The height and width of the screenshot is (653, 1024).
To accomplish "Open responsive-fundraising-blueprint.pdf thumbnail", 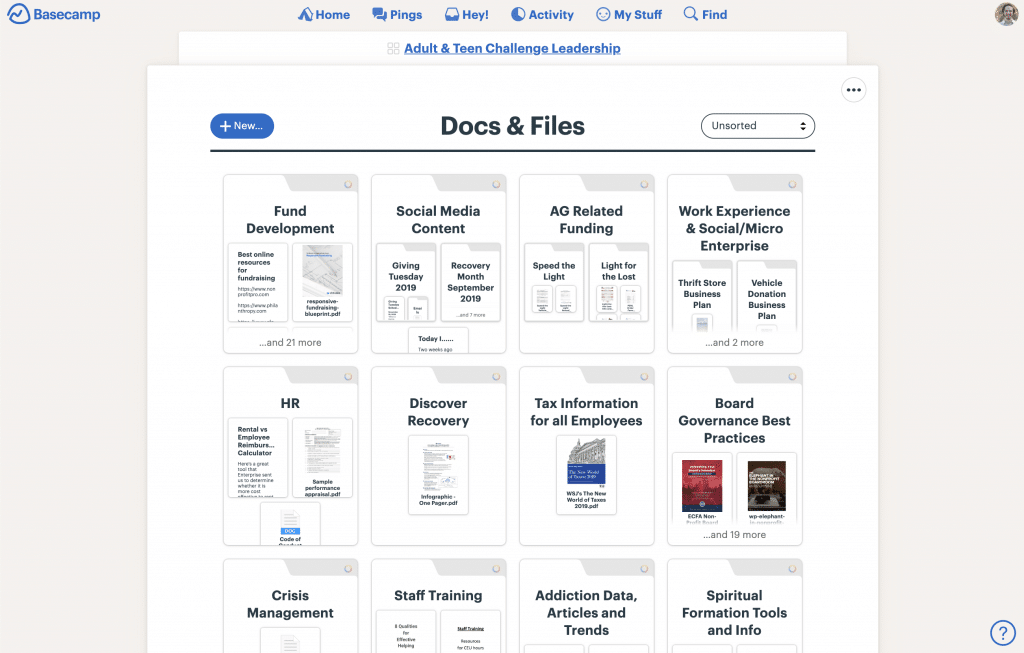I will (323, 282).
